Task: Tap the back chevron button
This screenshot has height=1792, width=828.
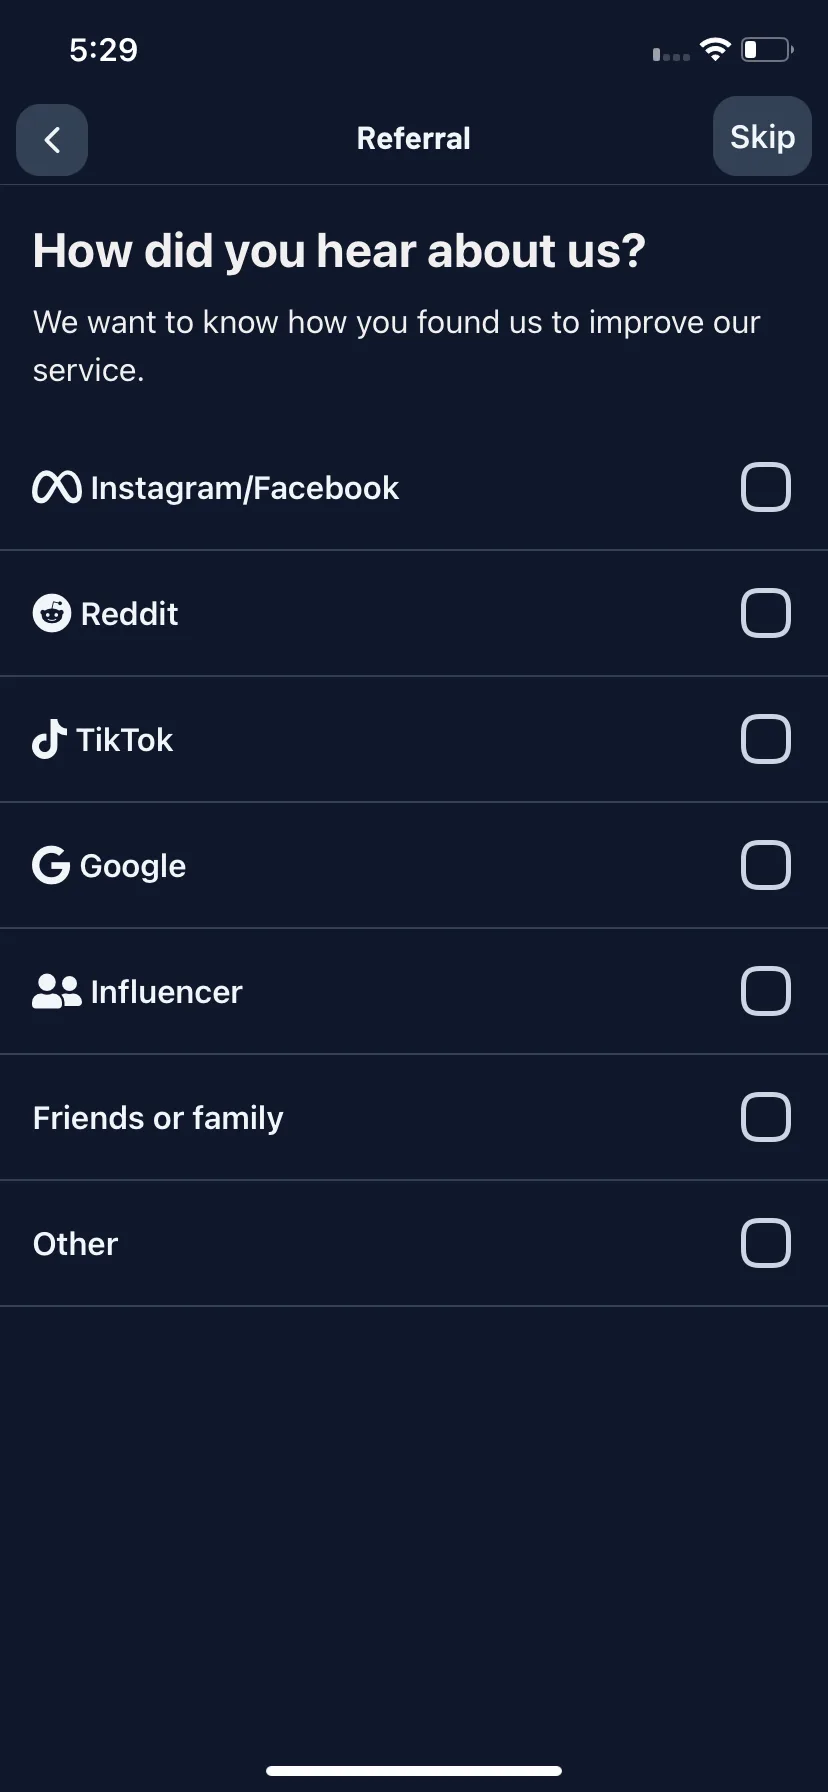Action: click(52, 140)
